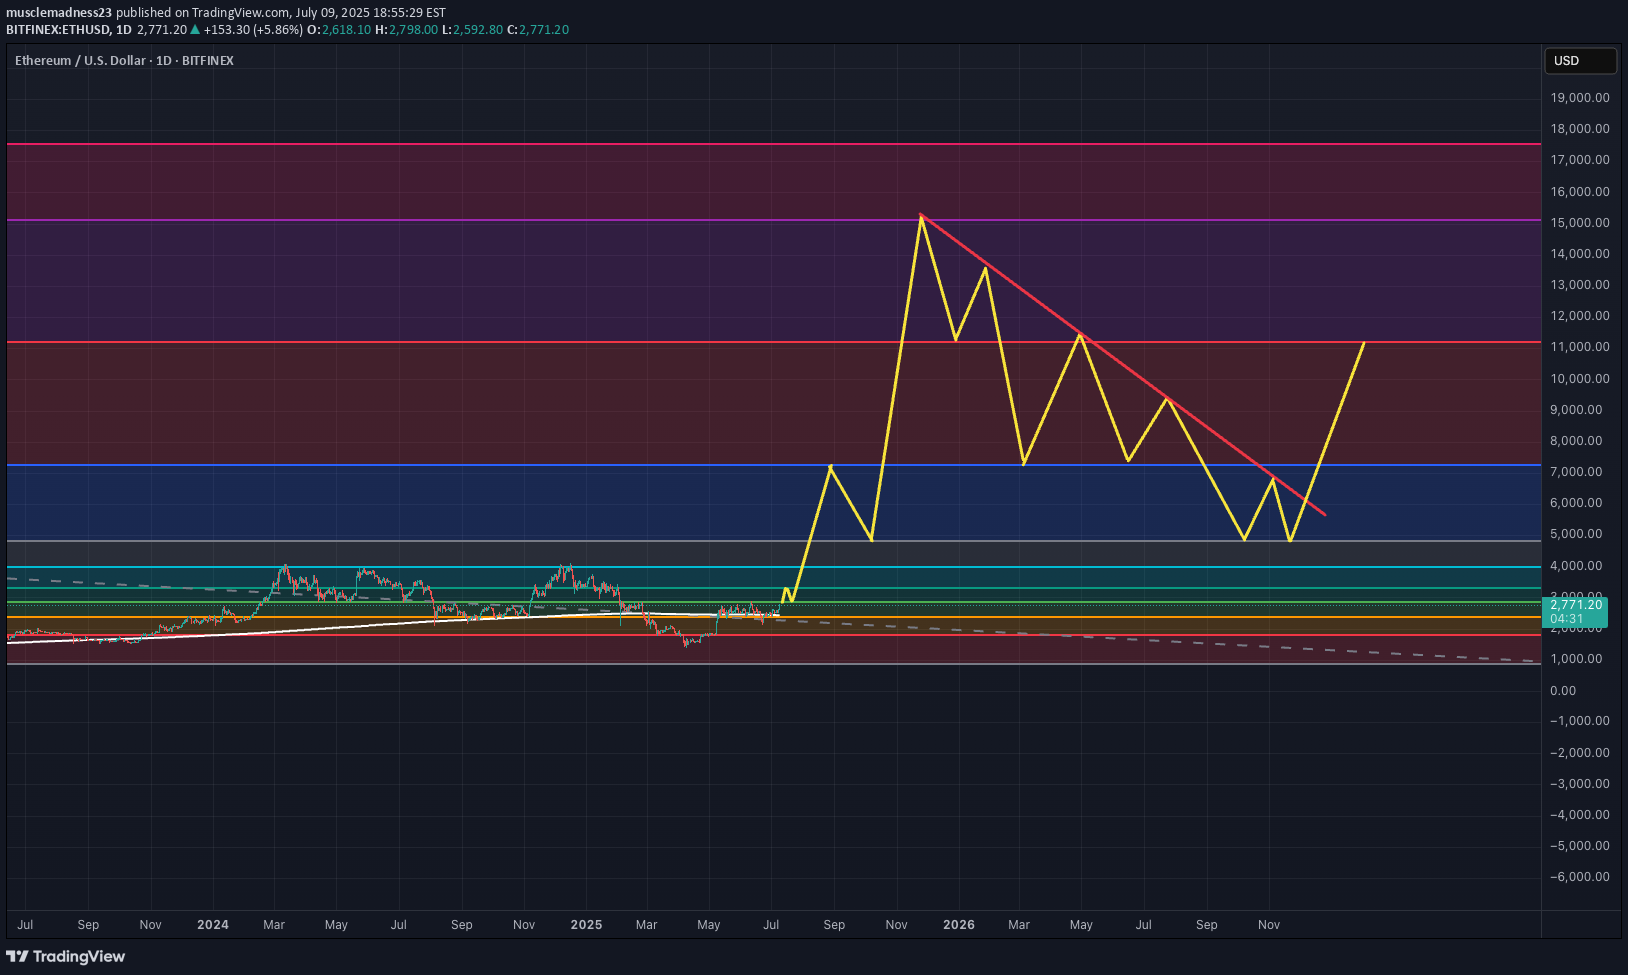Screen dimensions: 1628x975
Task: Click the 9,000.00 price axis label
Action: pyautogui.click(x=1576, y=410)
